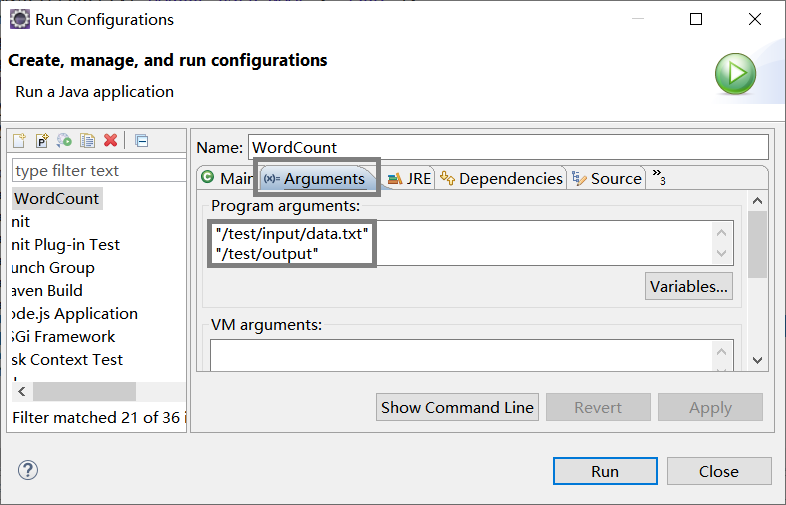Show hidden tabs via chevron overflow
This screenshot has height=505, width=786.
point(659,177)
